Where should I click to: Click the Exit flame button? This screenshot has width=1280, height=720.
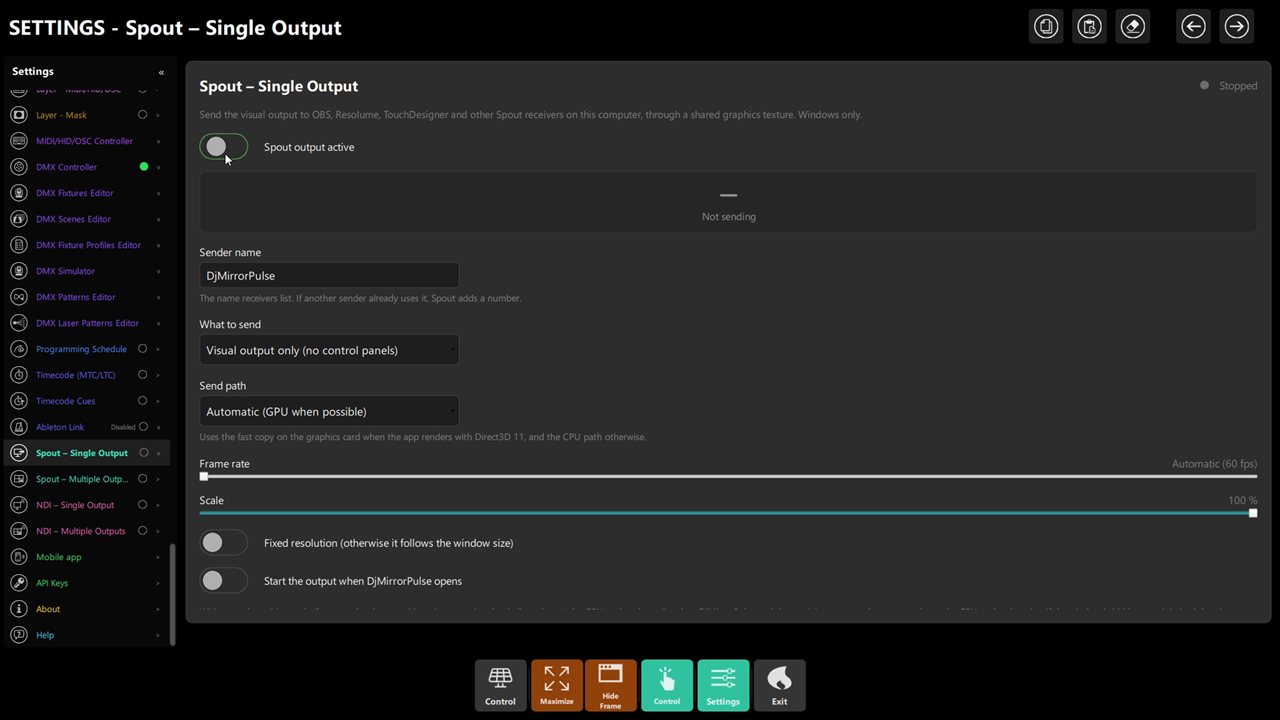(x=779, y=685)
